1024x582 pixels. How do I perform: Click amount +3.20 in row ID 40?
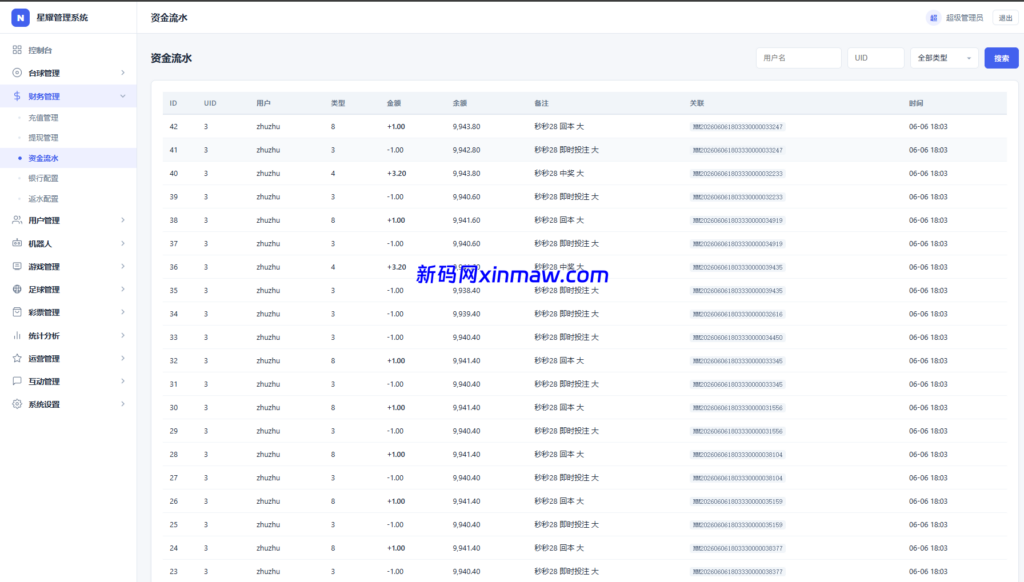396,174
